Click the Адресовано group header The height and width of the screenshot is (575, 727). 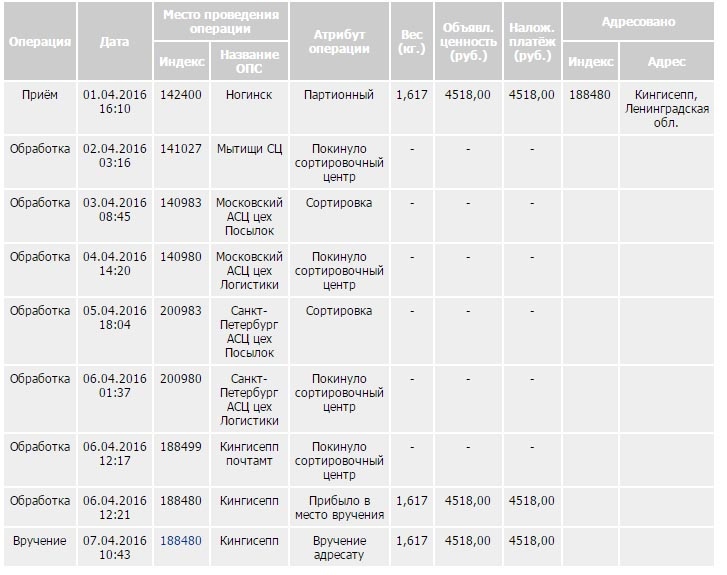tap(638, 21)
